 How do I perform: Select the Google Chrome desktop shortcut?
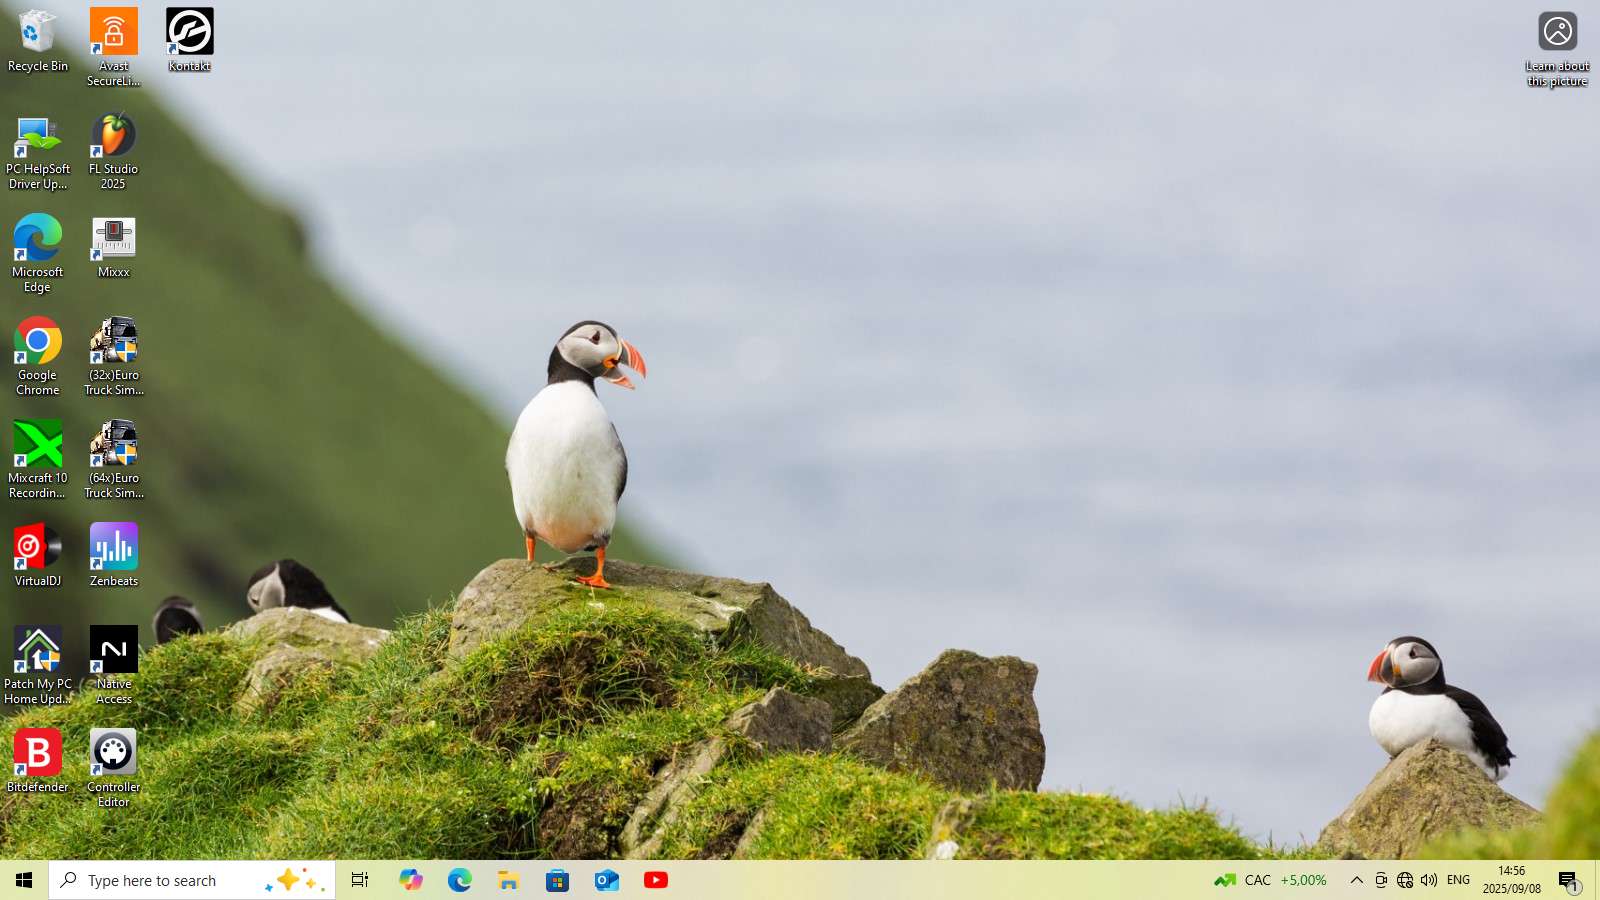[38, 343]
